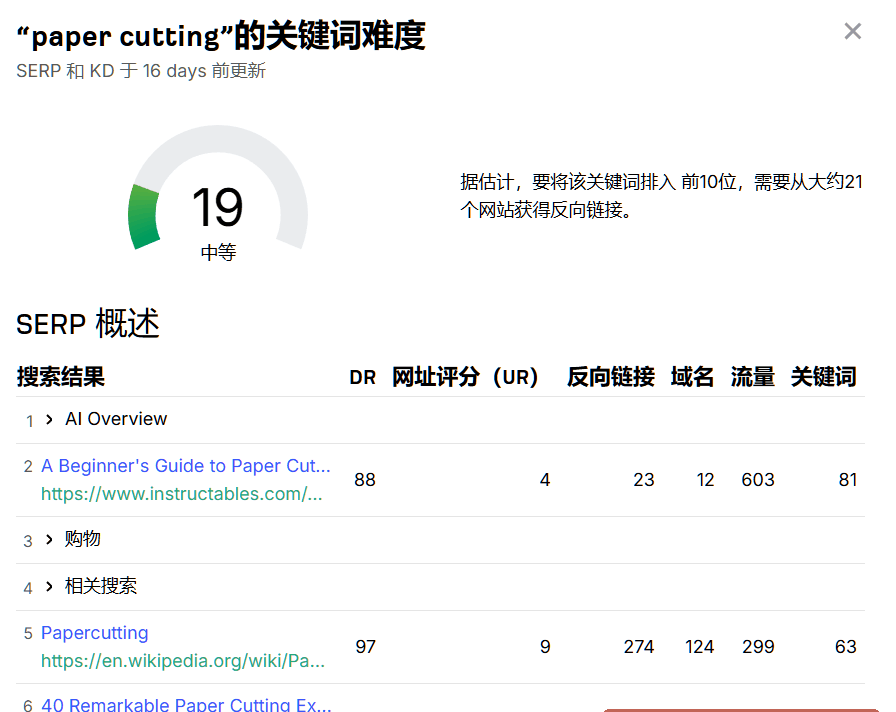Open 40 Remarkable Paper Cutting result
The width and height of the screenshot is (896, 712).
186,704
